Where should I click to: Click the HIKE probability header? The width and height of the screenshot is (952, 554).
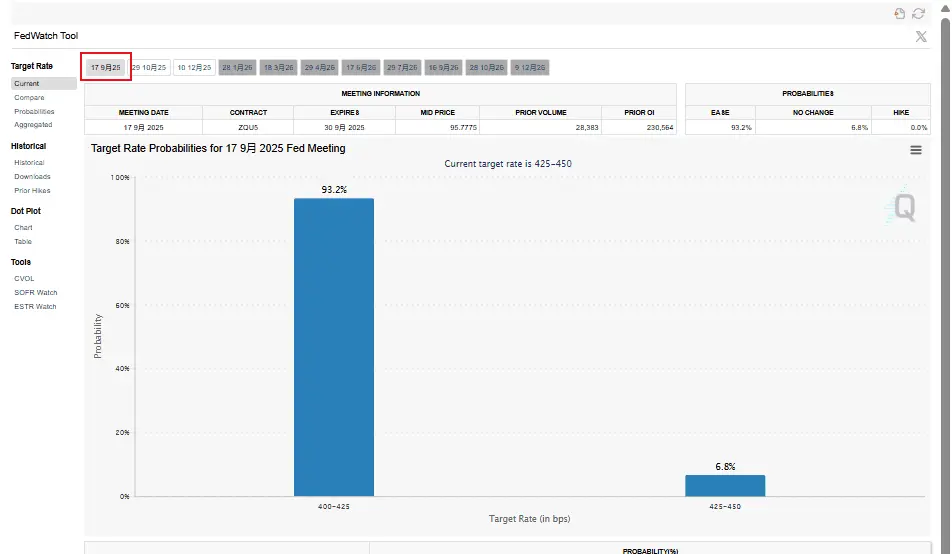901,112
